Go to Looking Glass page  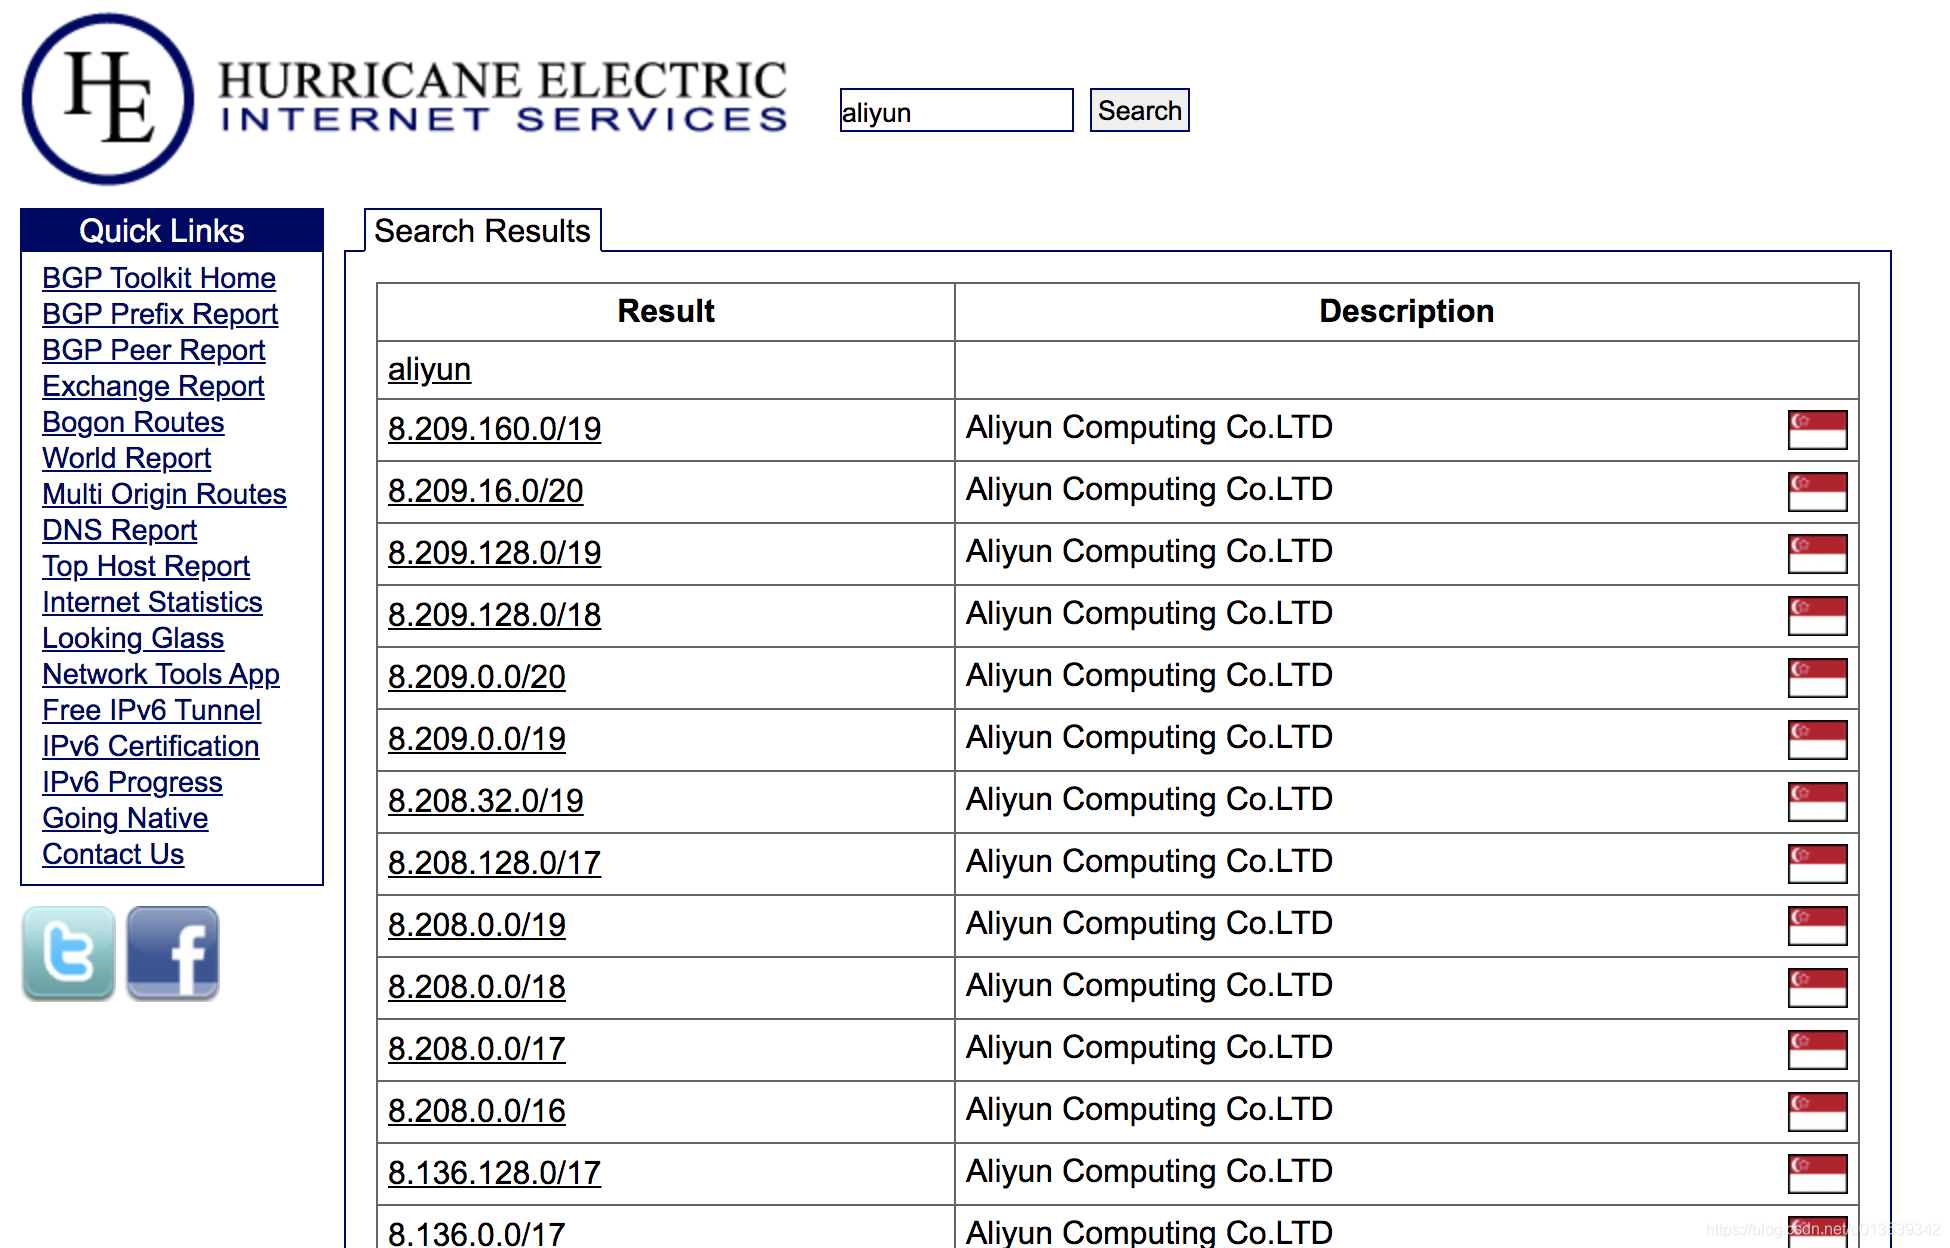coord(133,638)
